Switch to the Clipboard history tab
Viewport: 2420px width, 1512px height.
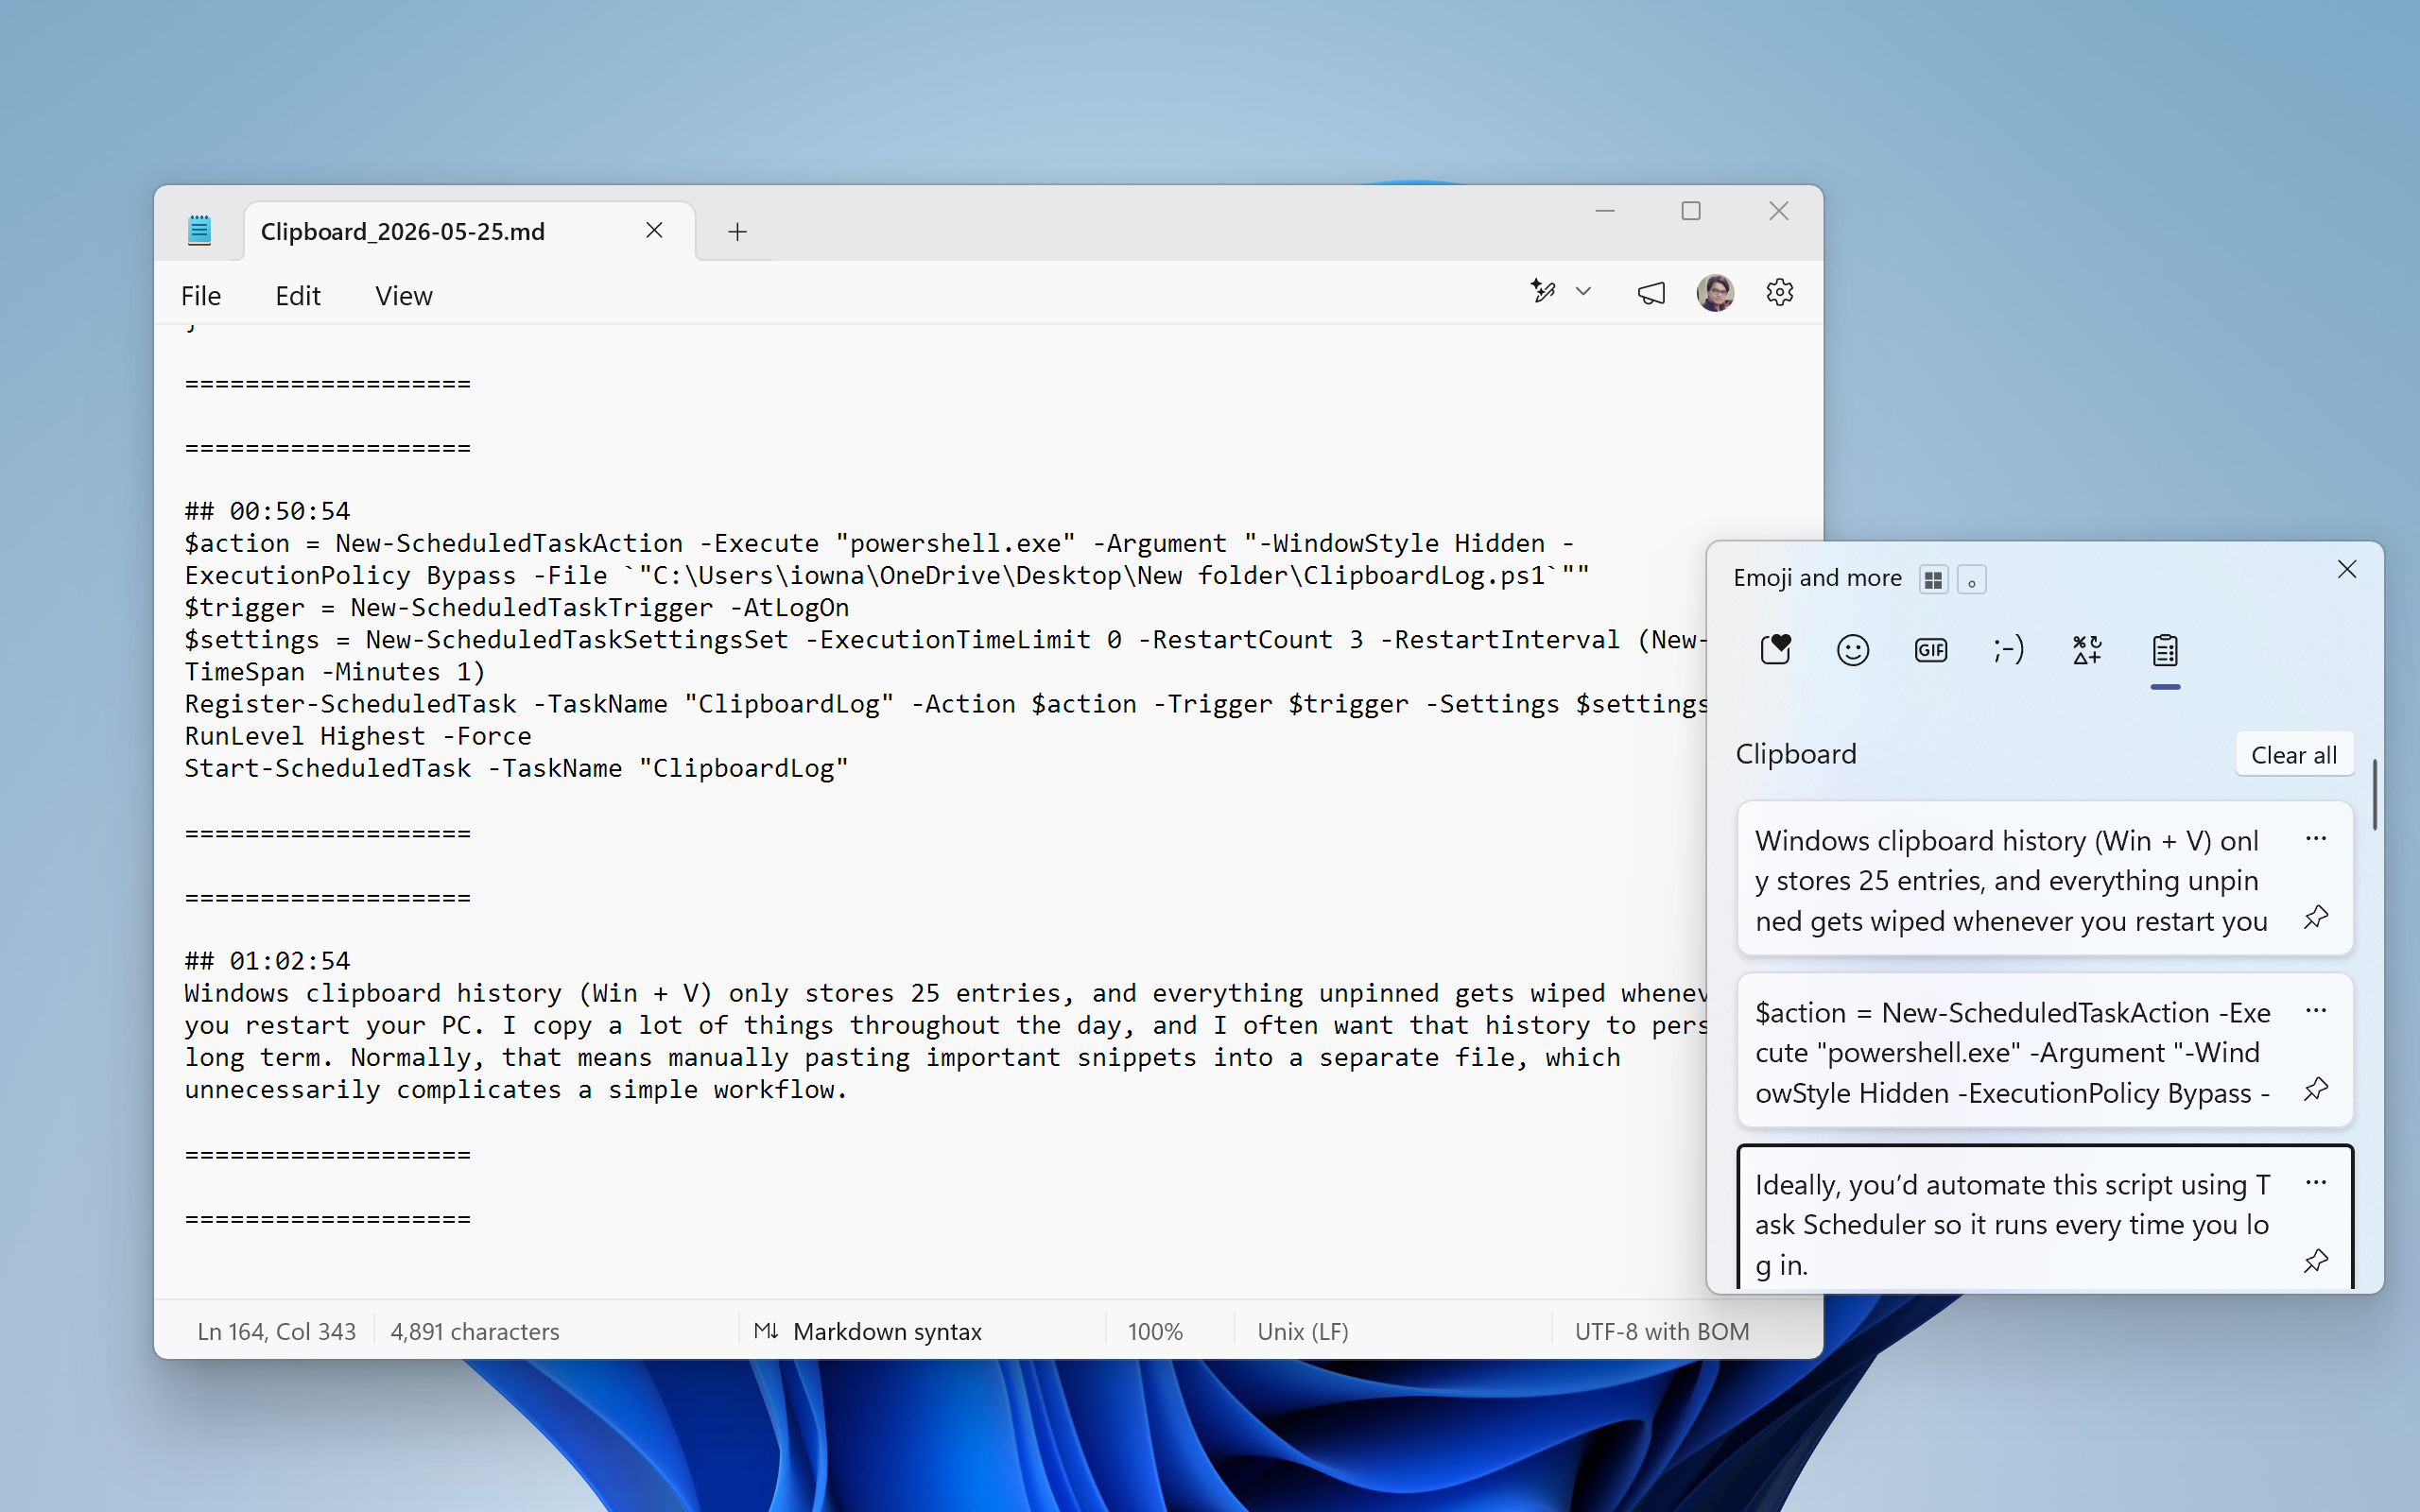point(2165,650)
